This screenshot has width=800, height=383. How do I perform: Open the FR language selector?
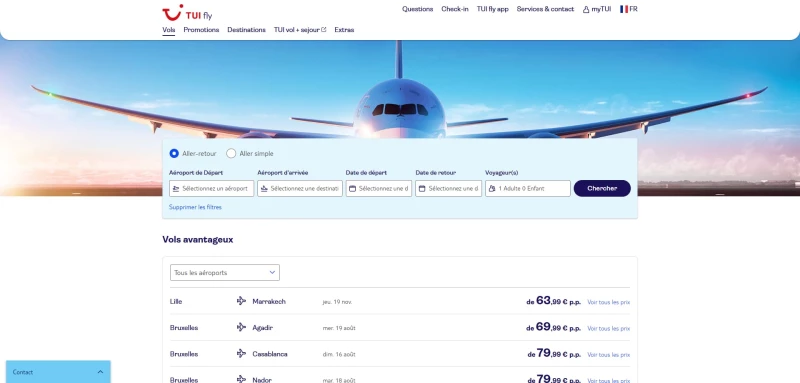click(x=629, y=9)
